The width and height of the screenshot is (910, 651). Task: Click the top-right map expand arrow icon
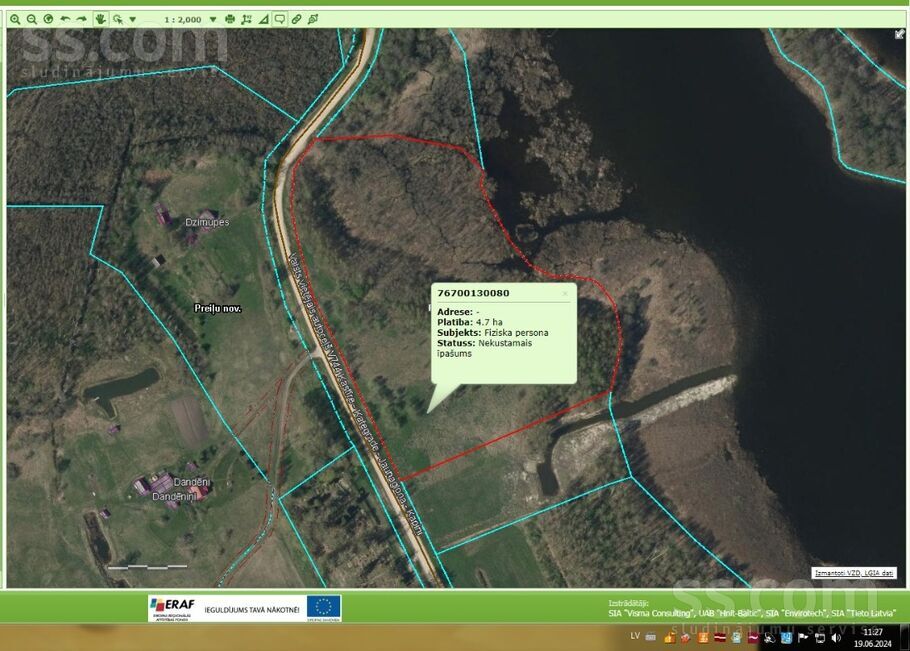(x=899, y=34)
